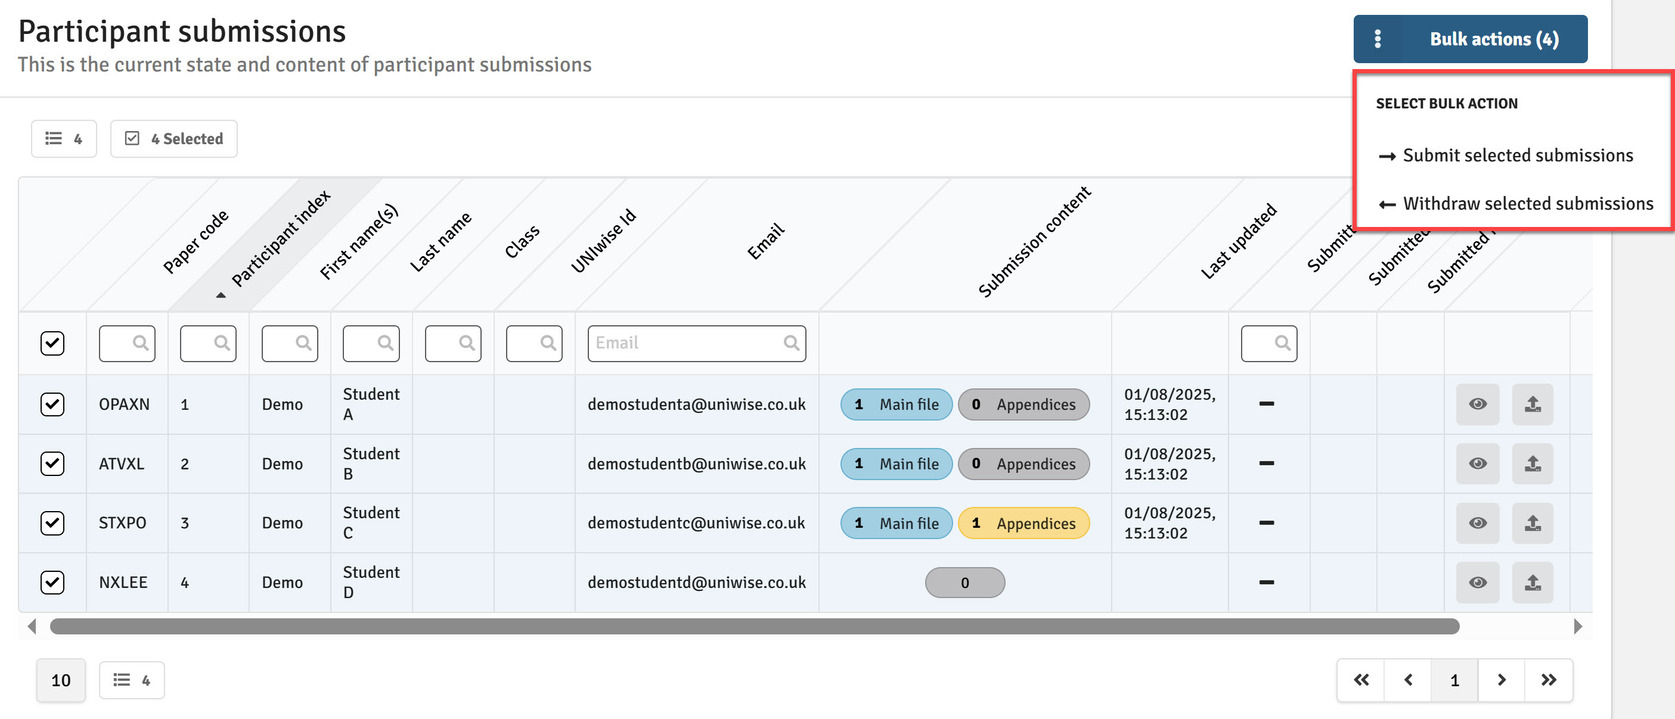Click Appendices badge for Student B
This screenshot has height=719, width=1675.
1024,463
